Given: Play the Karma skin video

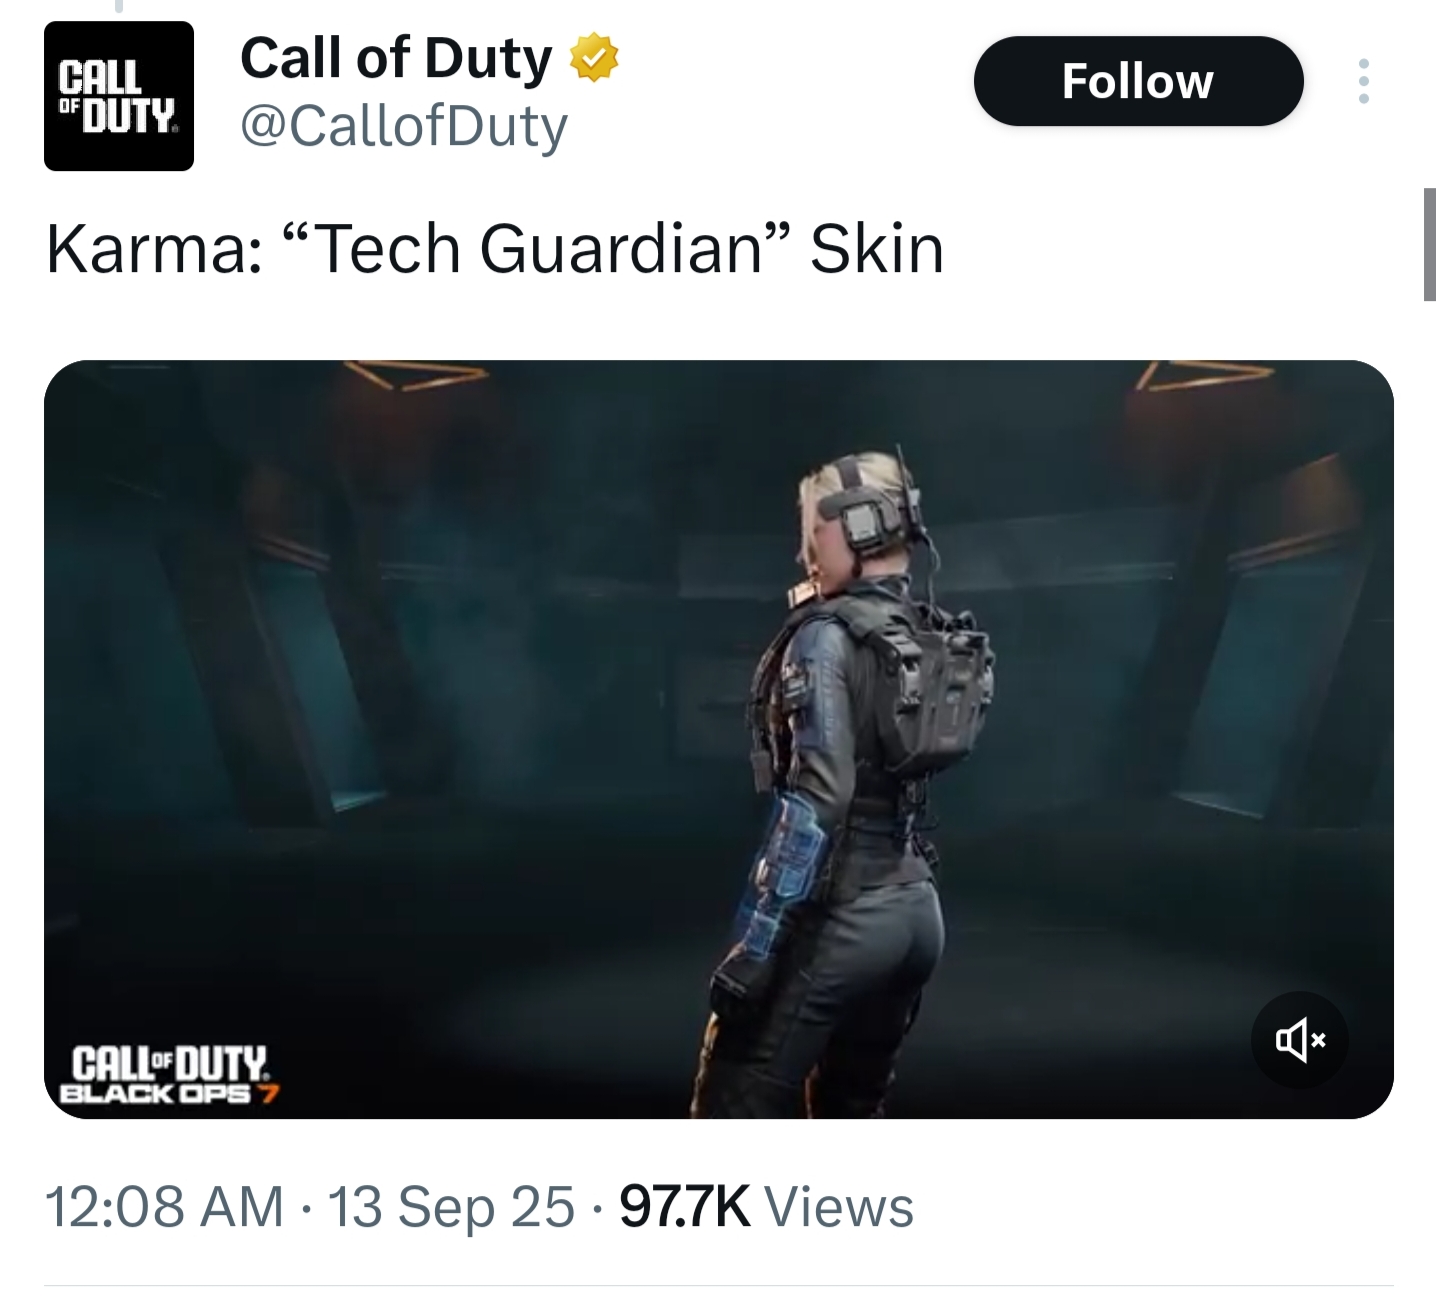Looking at the screenshot, I should (x=718, y=739).
